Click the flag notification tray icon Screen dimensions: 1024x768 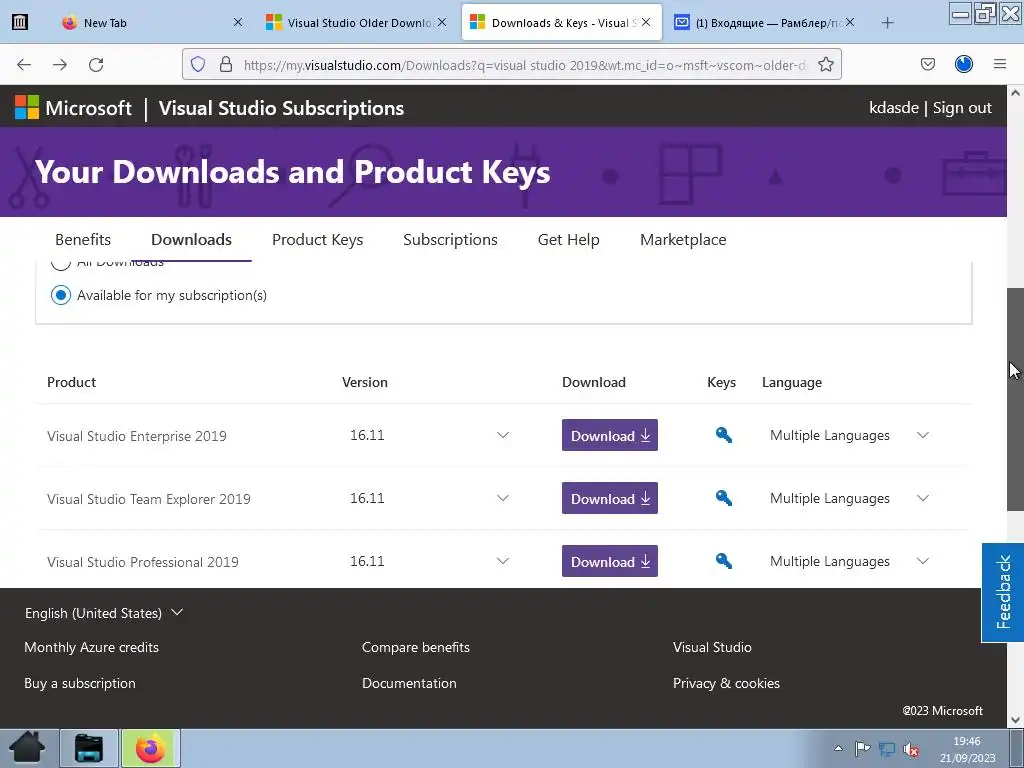tap(863, 748)
